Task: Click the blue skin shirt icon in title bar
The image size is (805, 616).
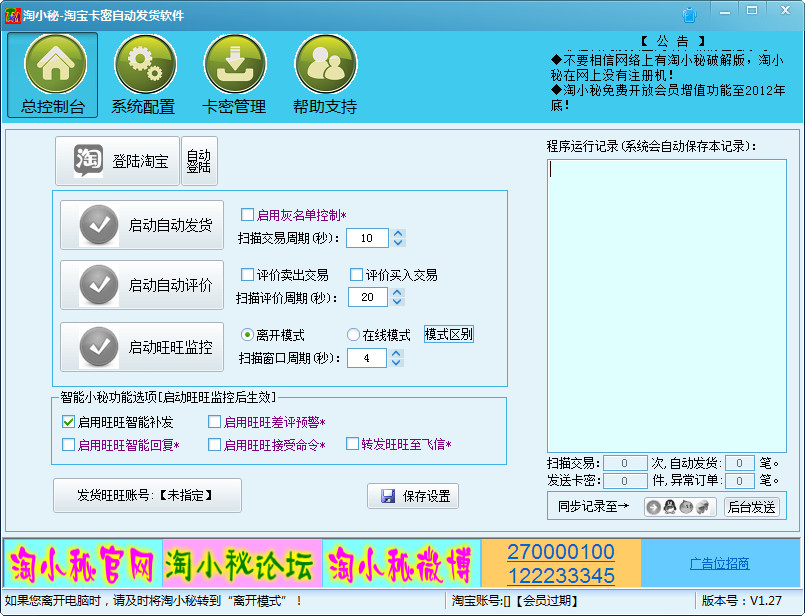Action: pos(689,15)
